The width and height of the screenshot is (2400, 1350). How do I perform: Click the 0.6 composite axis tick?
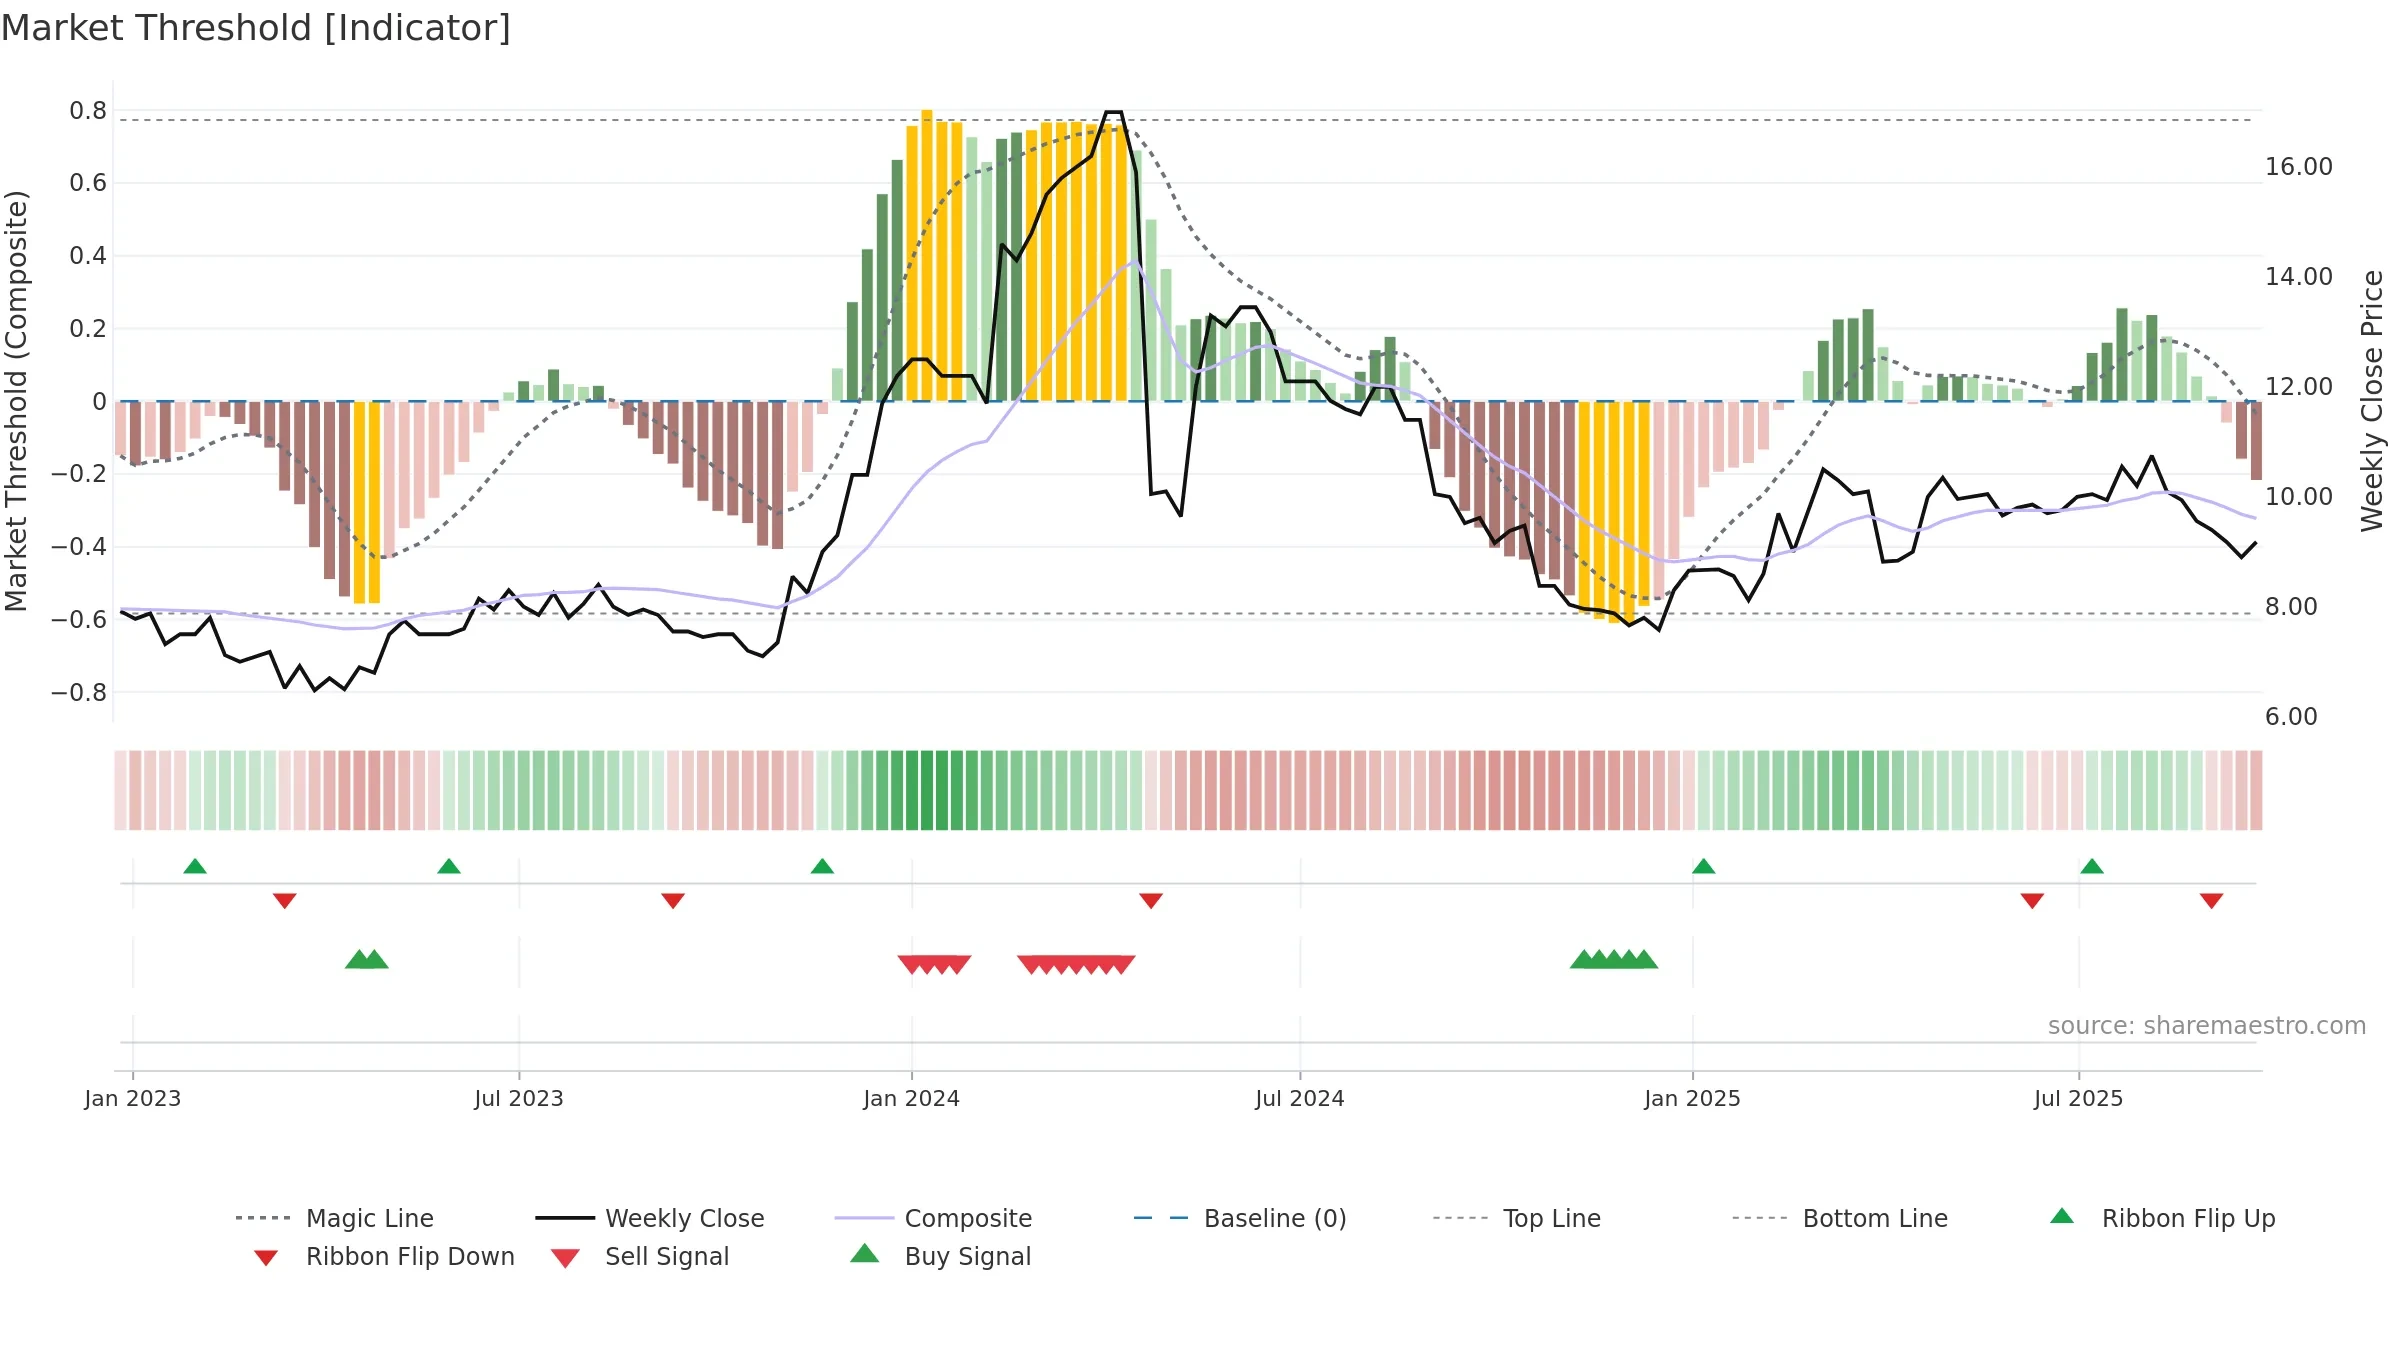coord(88,183)
